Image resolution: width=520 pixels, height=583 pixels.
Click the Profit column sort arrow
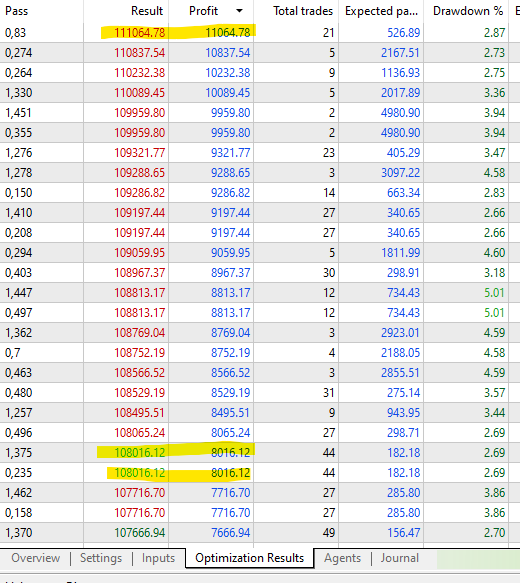(239, 11)
